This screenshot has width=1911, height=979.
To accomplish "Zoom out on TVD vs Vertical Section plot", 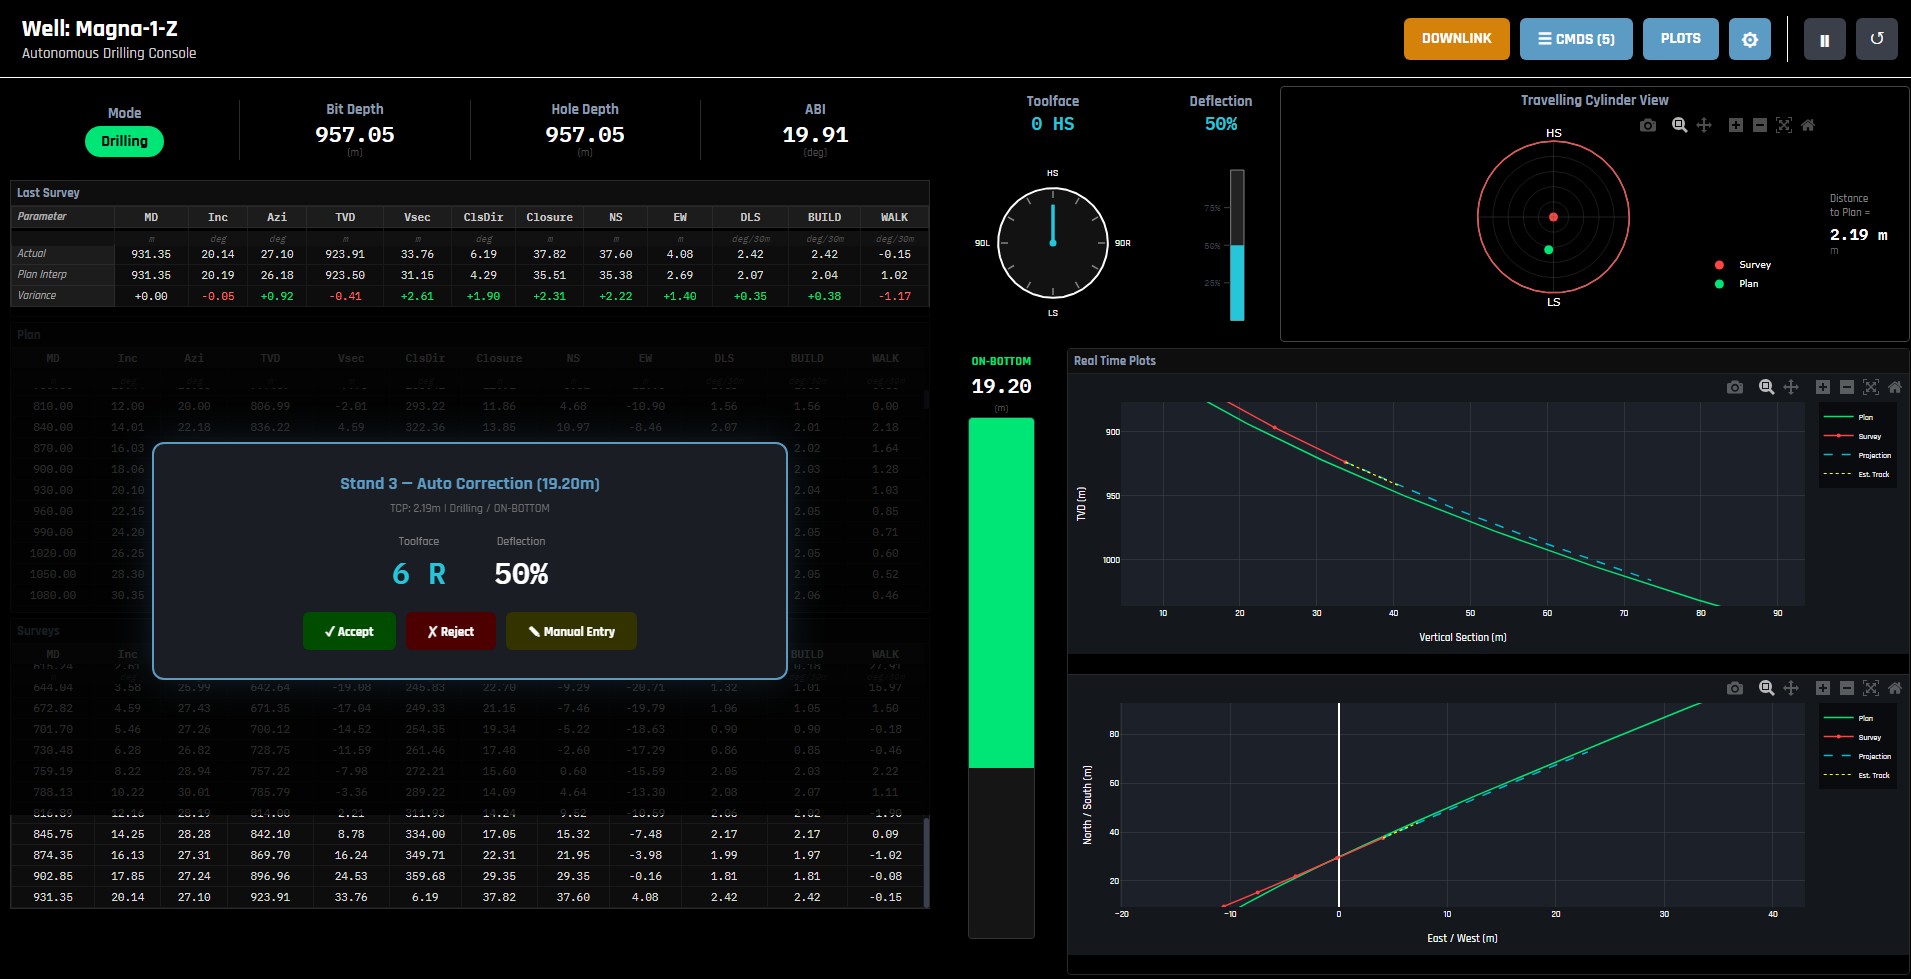I will tap(1847, 387).
